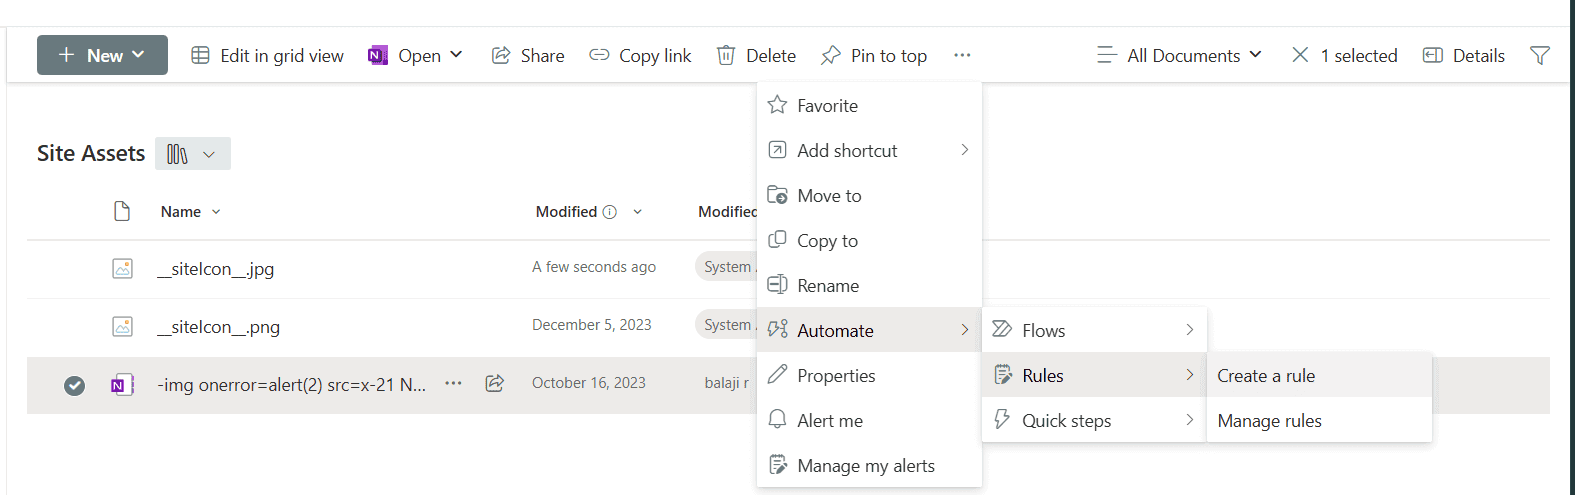This screenshot has height=495, width=1575.
Task: Sort by the Name column header
Action: 181,212
